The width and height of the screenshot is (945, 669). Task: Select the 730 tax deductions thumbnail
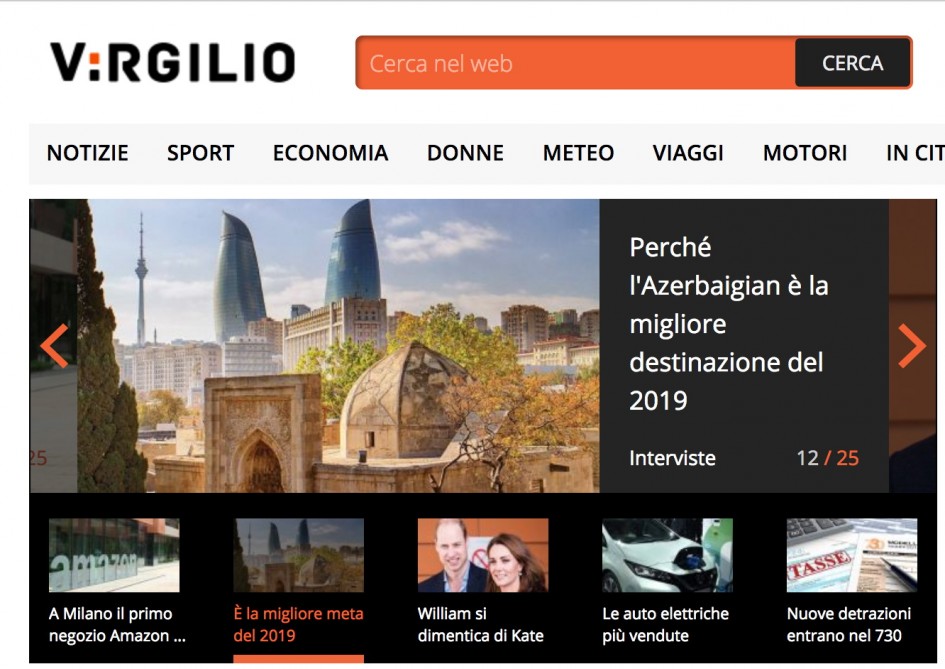coord(851,555)
